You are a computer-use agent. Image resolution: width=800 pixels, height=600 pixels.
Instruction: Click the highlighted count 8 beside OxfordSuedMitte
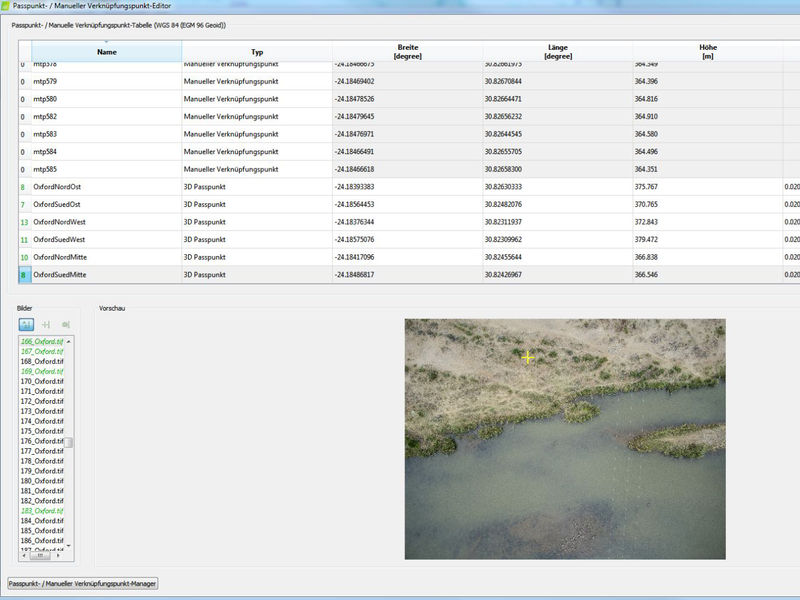click(23, 275)
